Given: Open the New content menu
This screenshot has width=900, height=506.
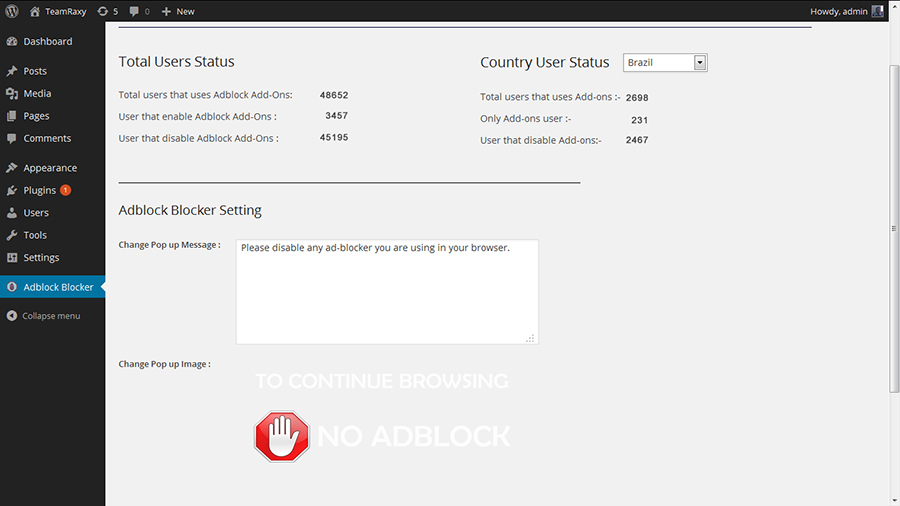Looking at the screenshot, I should 178,11.
